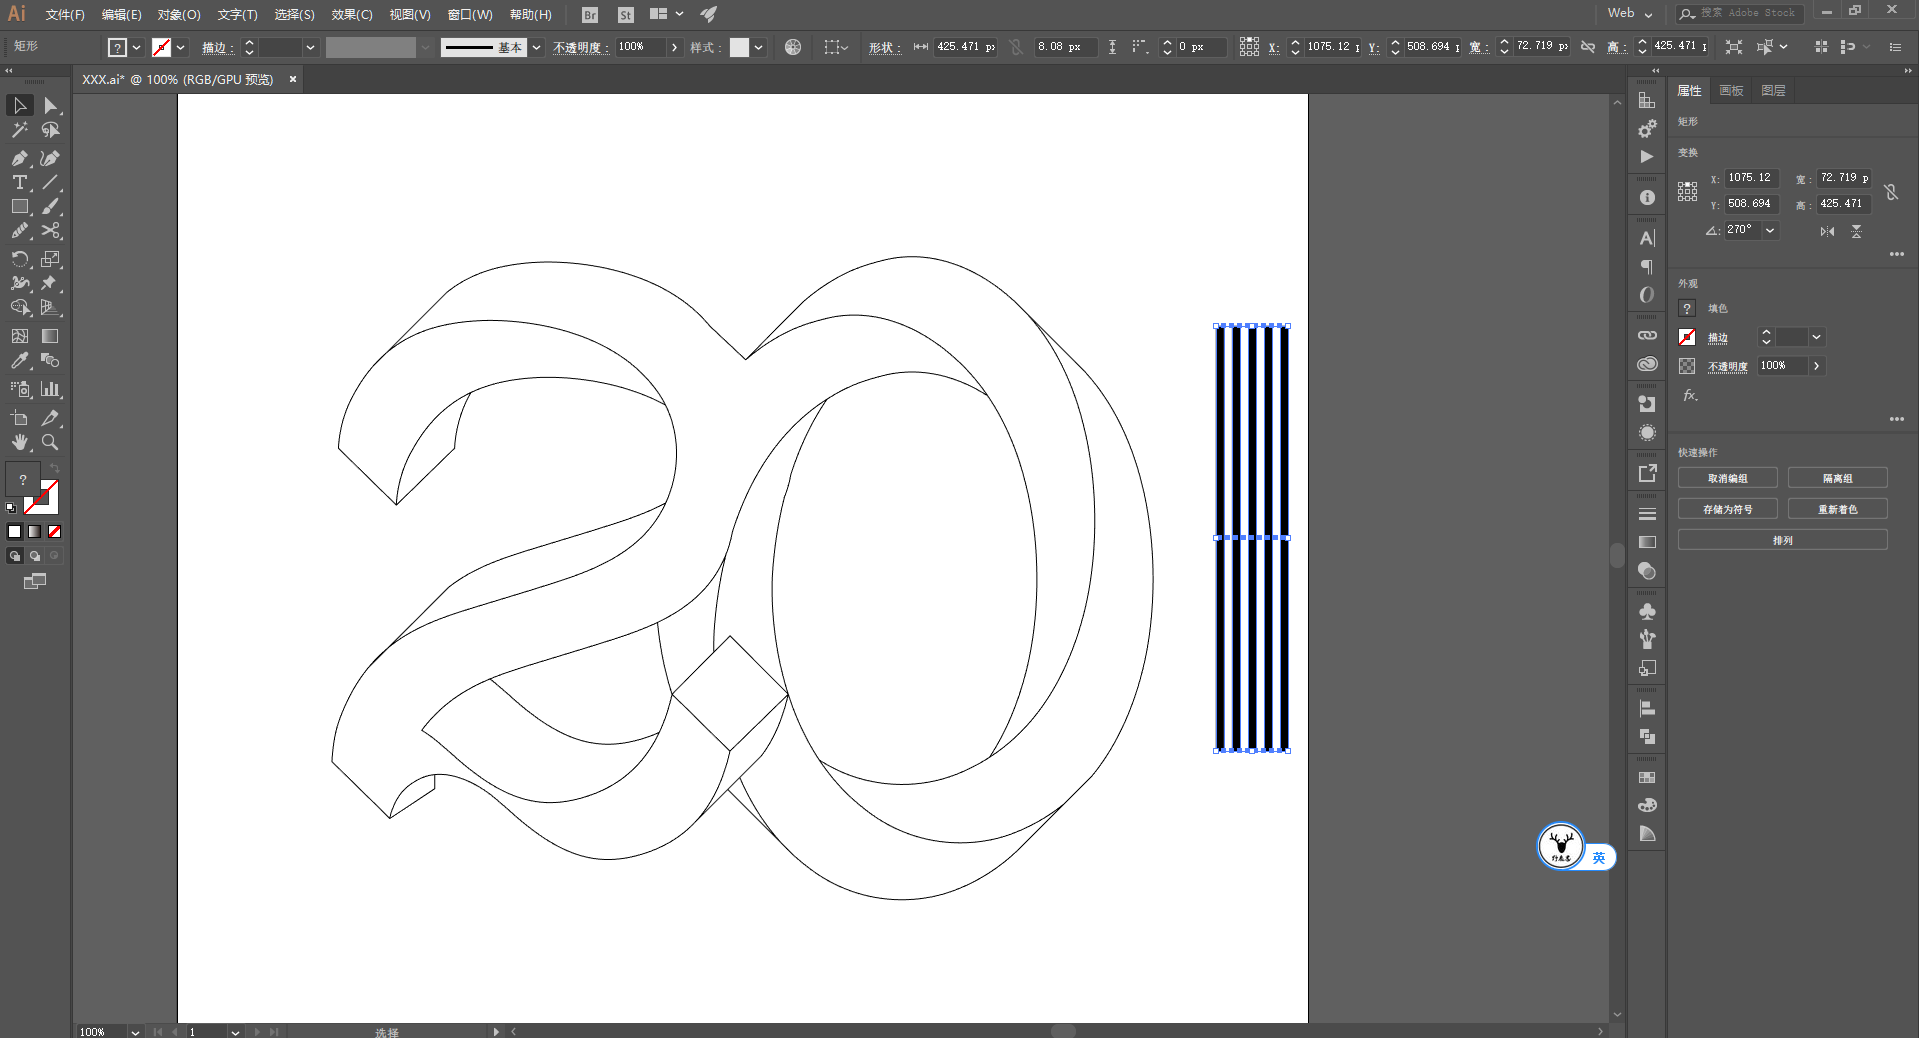Select the Scale tool
1919x1038 pixels.
pos(50,259)
